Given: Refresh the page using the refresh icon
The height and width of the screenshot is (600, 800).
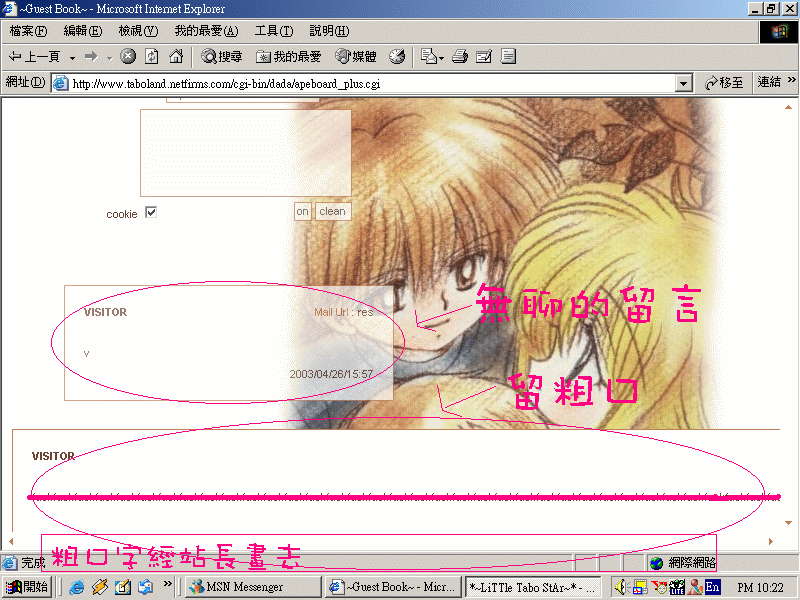Looking at the screenshot, I should click(152, 56).
